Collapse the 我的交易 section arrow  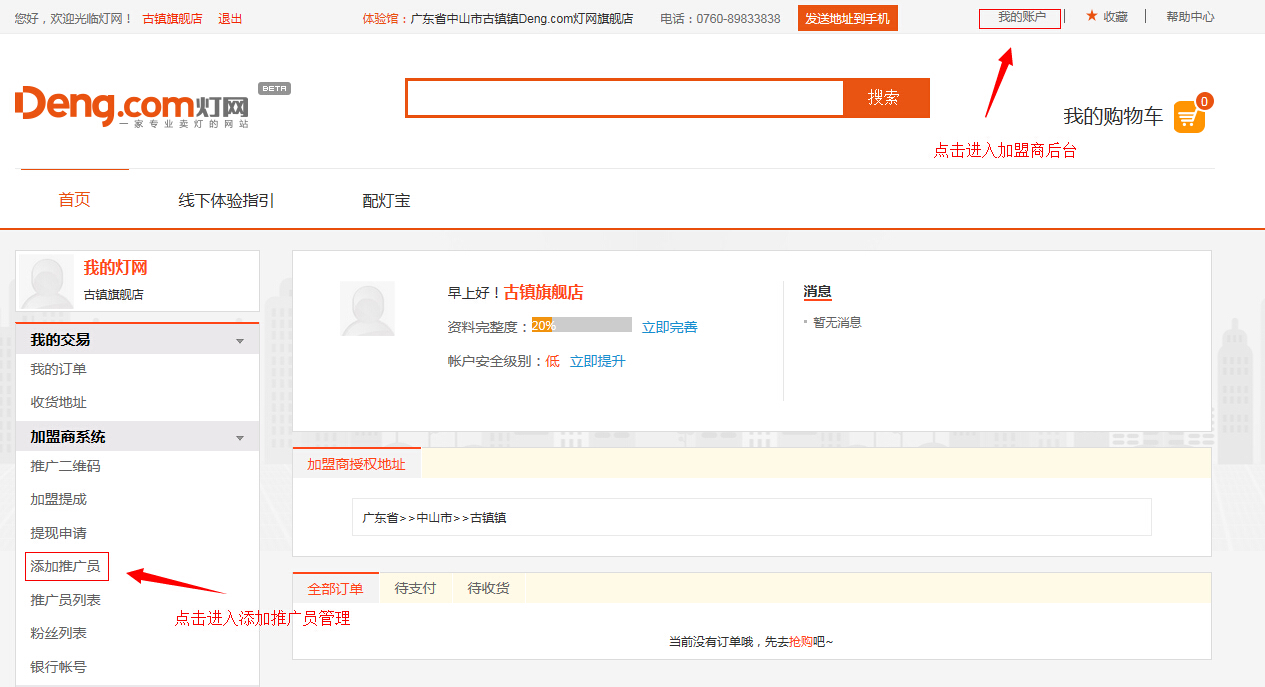click(240, 341)
